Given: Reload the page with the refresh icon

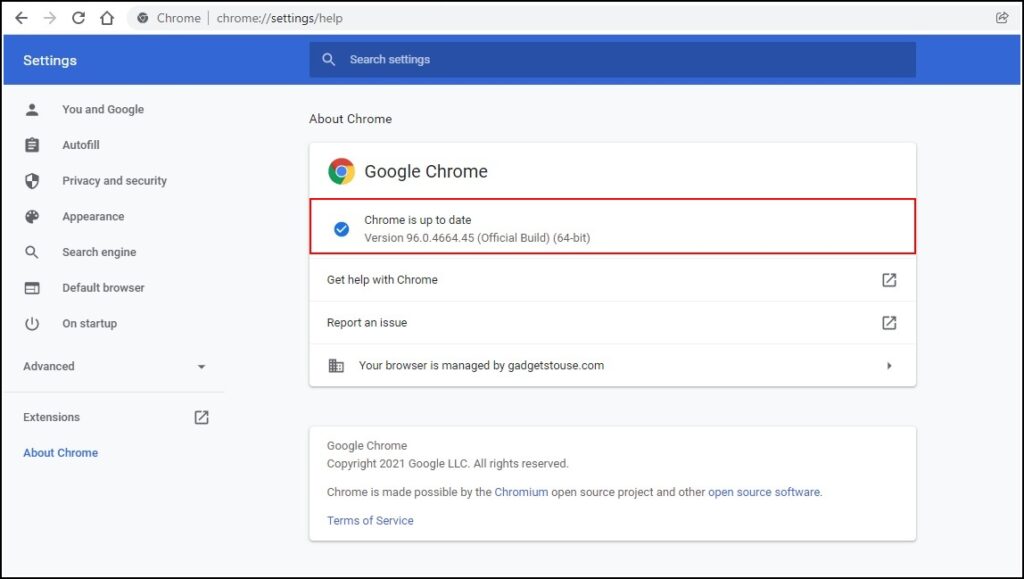Looking at the screenshot, I should coord(78,18).
